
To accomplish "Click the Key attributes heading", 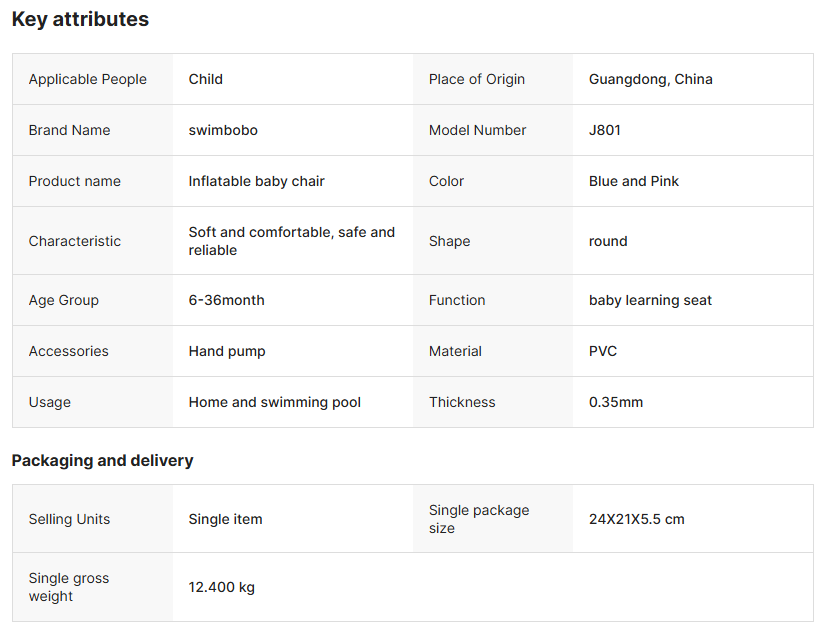I will click(x=80, y=19).
